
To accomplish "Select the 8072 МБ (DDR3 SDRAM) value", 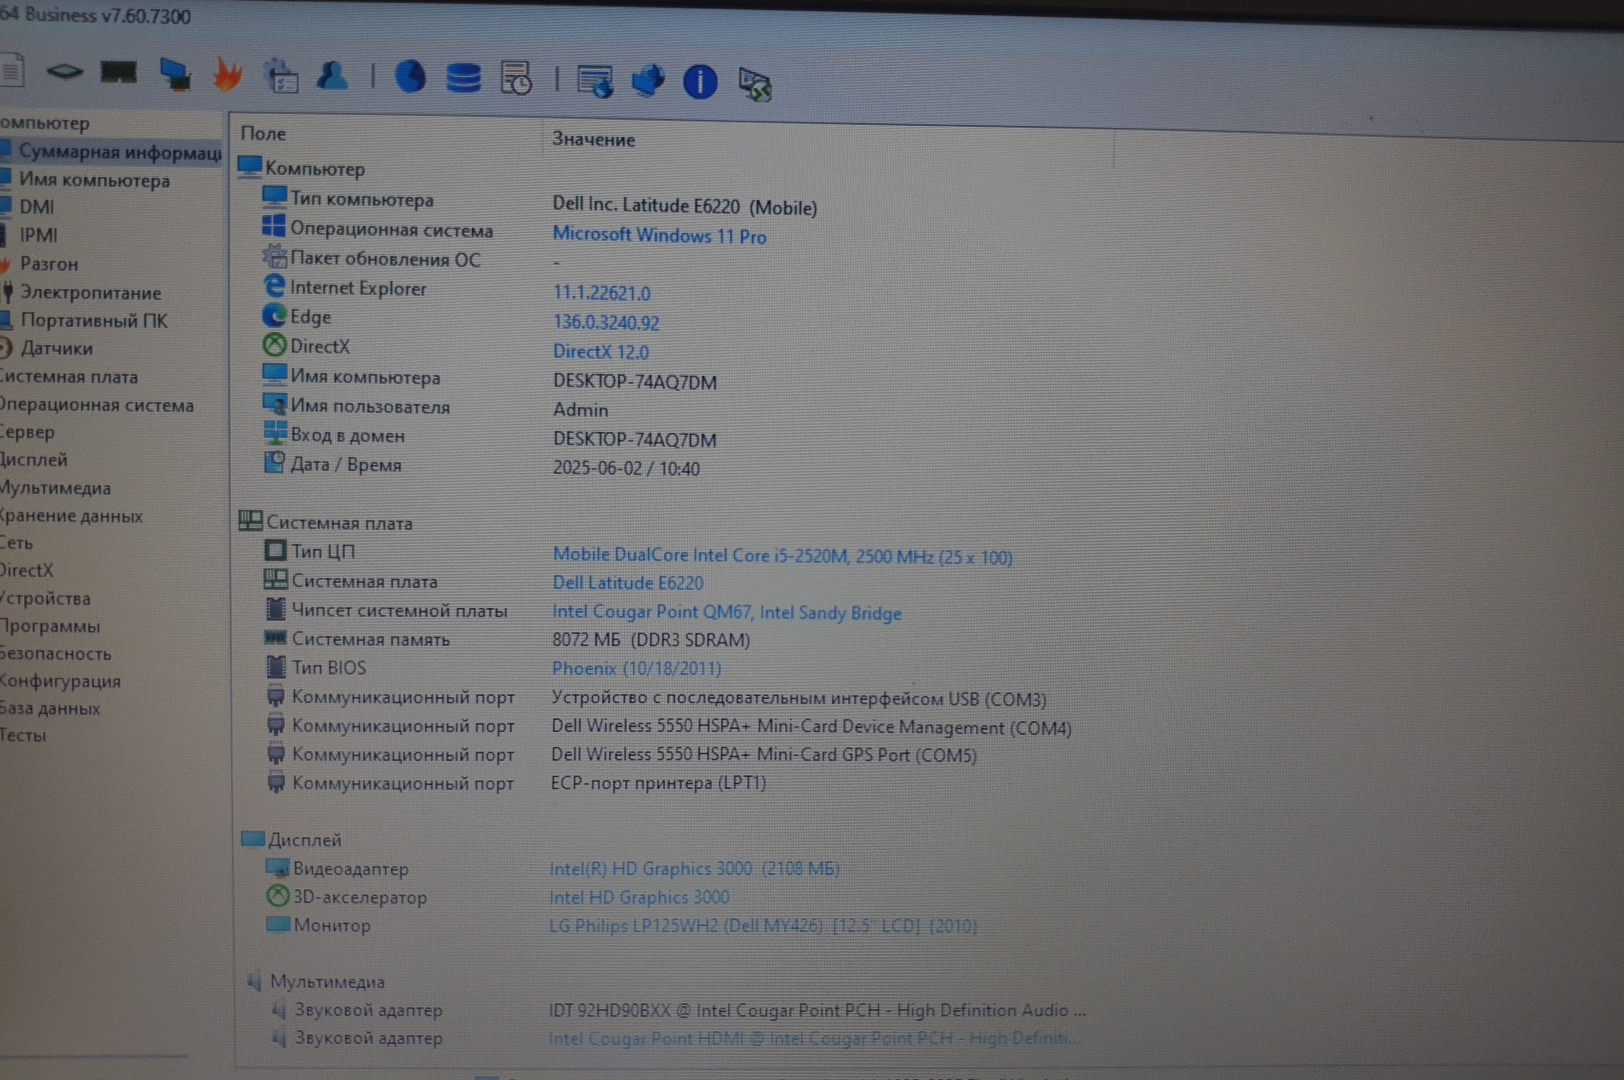I will click(x=651, y=640).
